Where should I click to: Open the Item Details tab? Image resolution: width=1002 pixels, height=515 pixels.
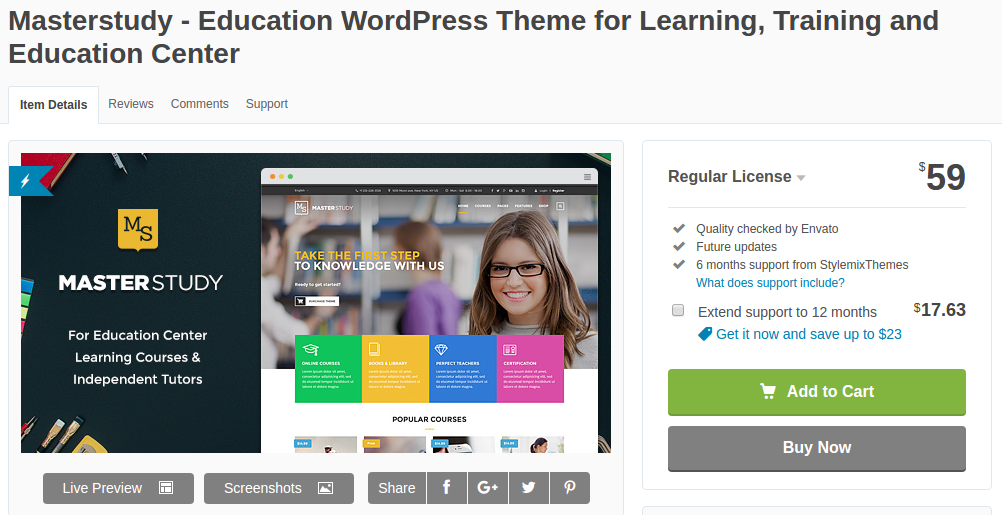(54, 105)
